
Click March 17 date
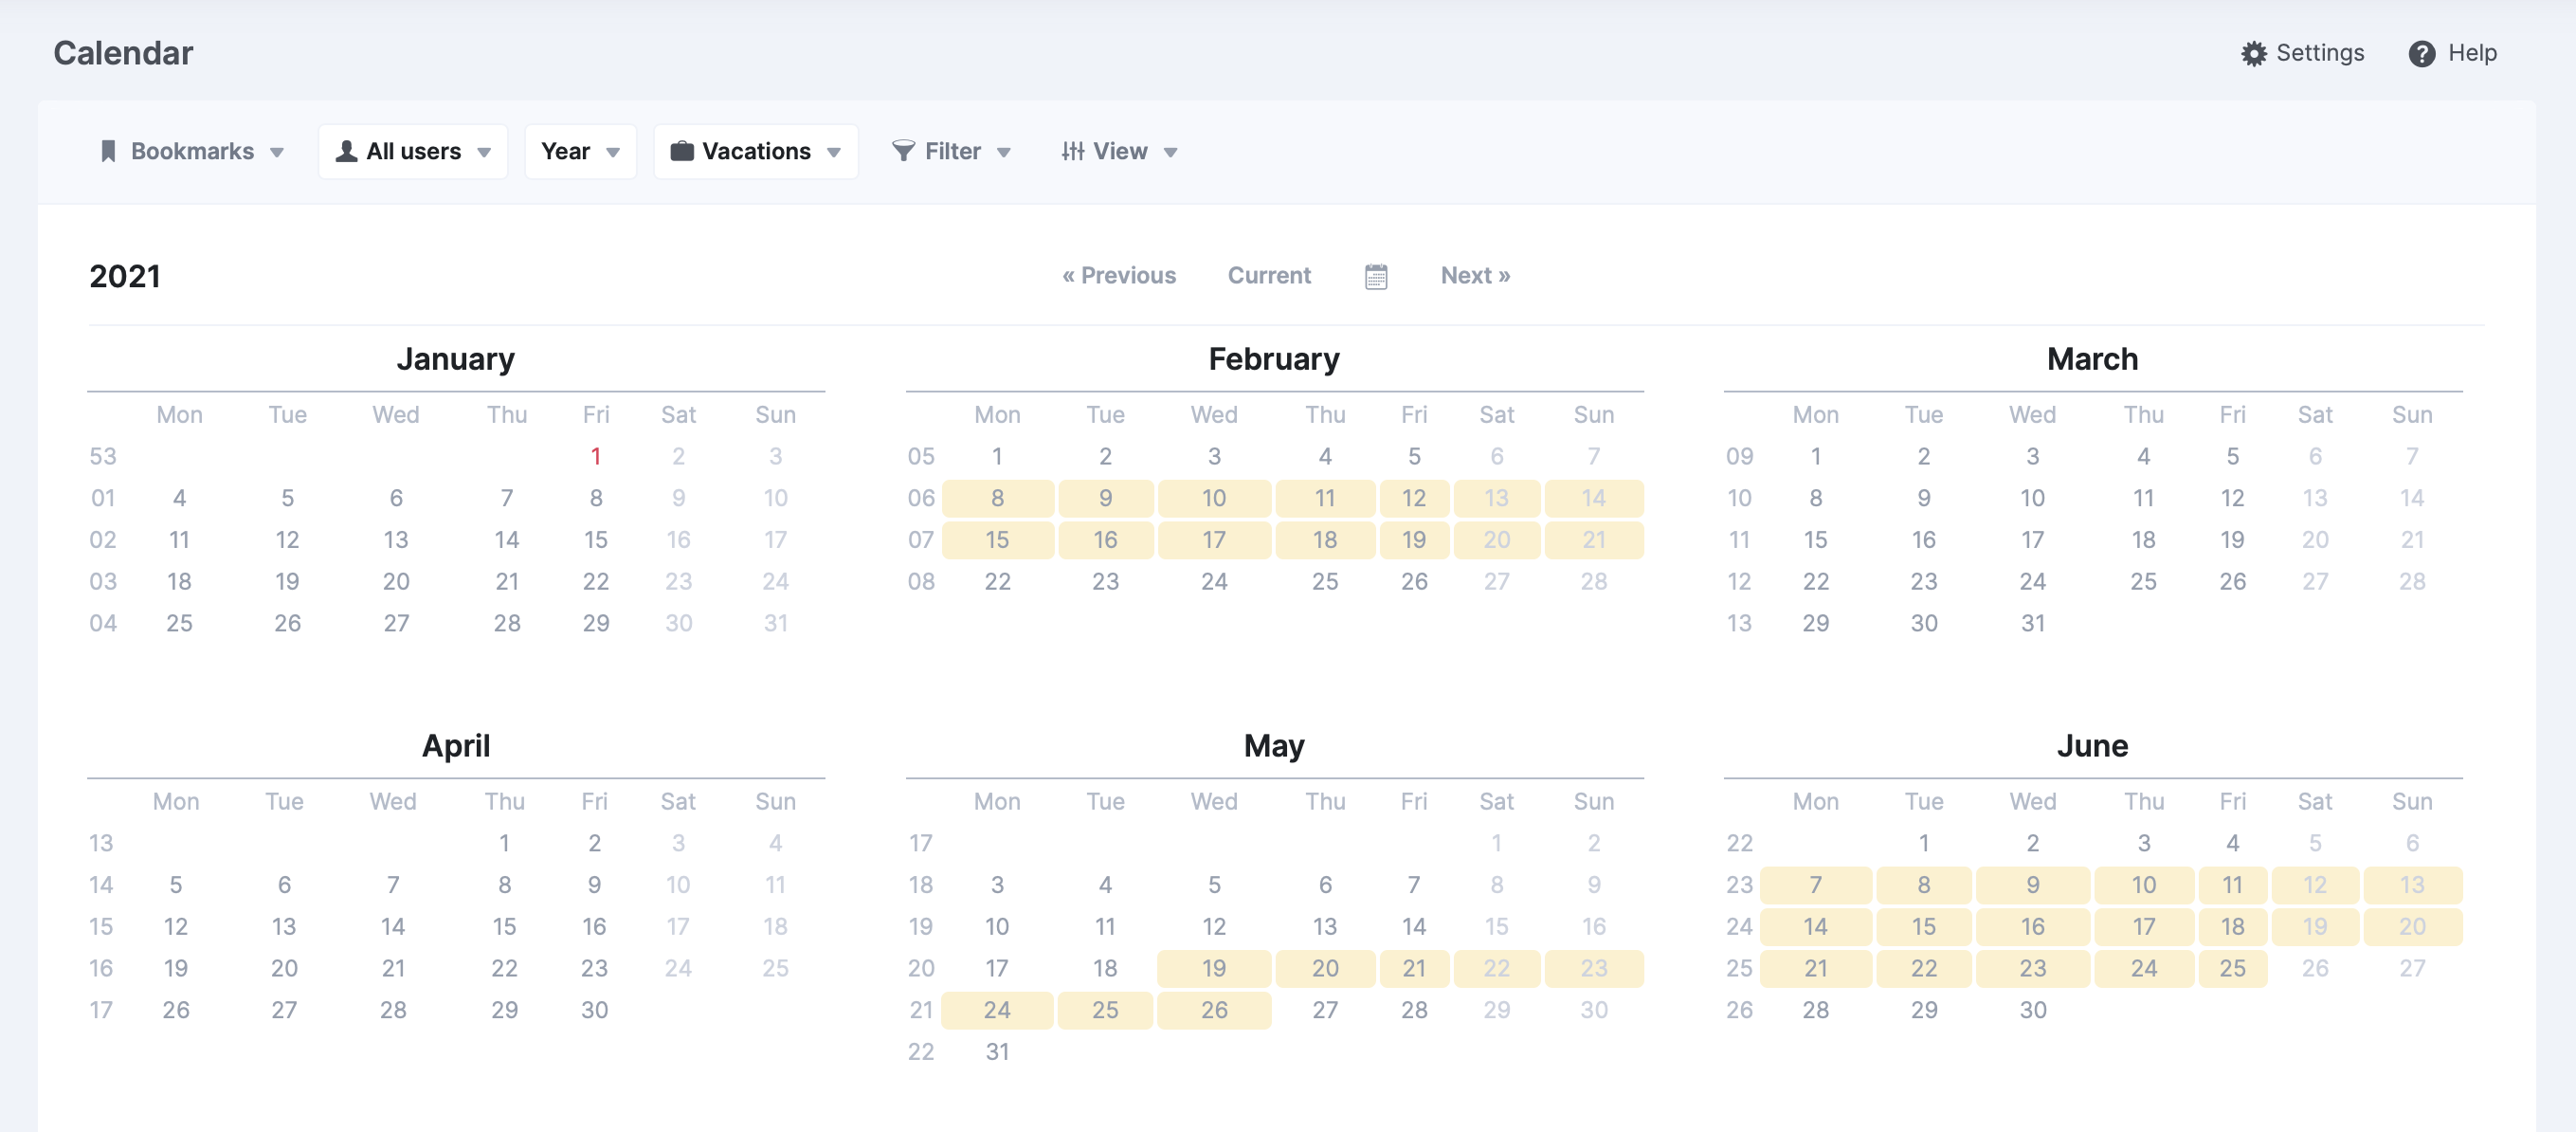tap(2033, 540)
